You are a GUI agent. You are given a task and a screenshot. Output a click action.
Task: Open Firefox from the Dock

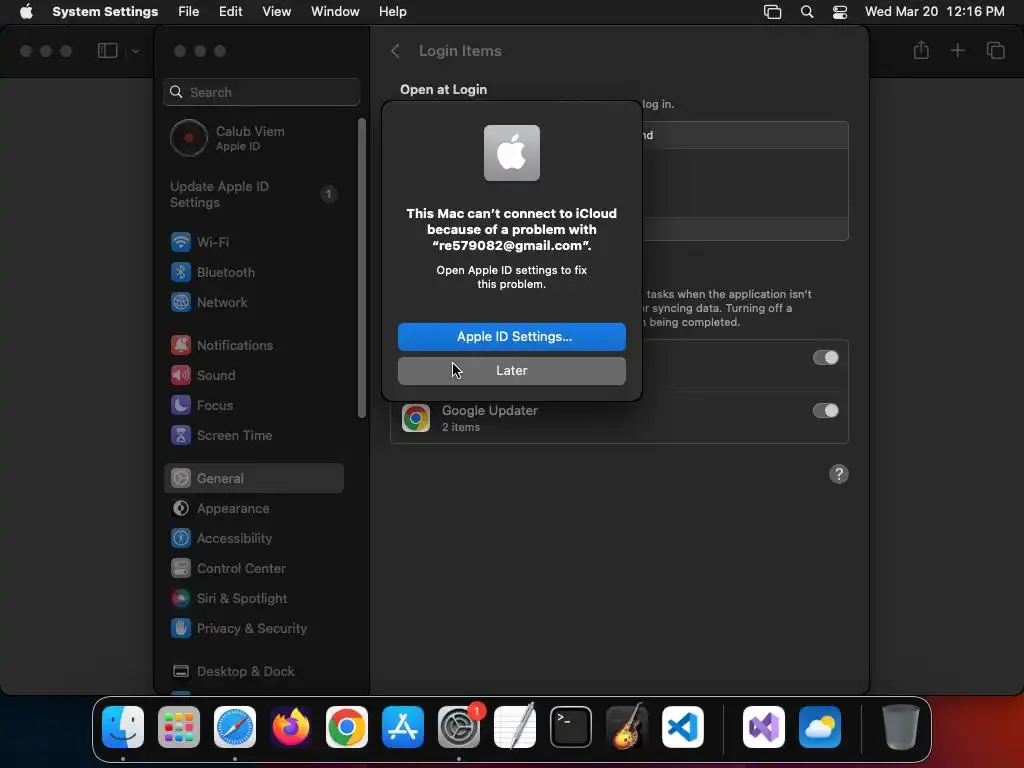pos(291,727)
